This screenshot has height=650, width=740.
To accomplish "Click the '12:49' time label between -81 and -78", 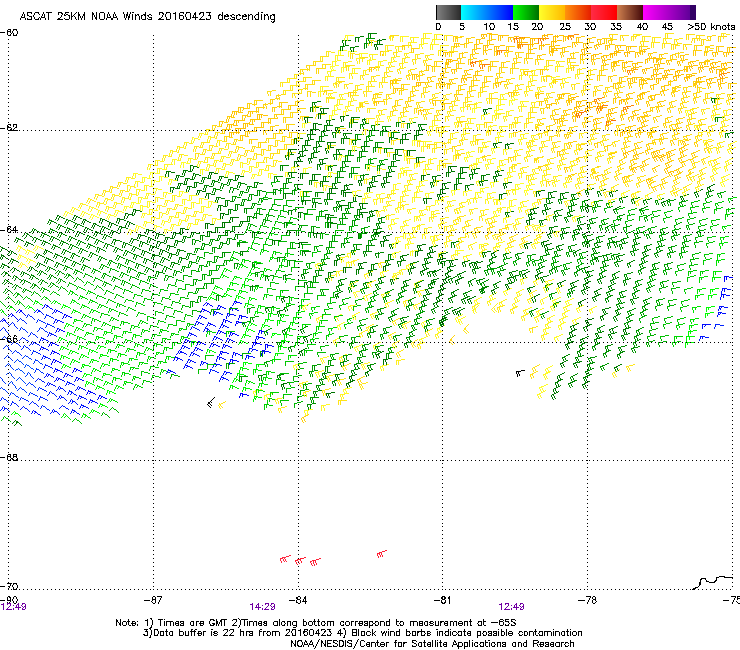I will (x=511, y=607).
